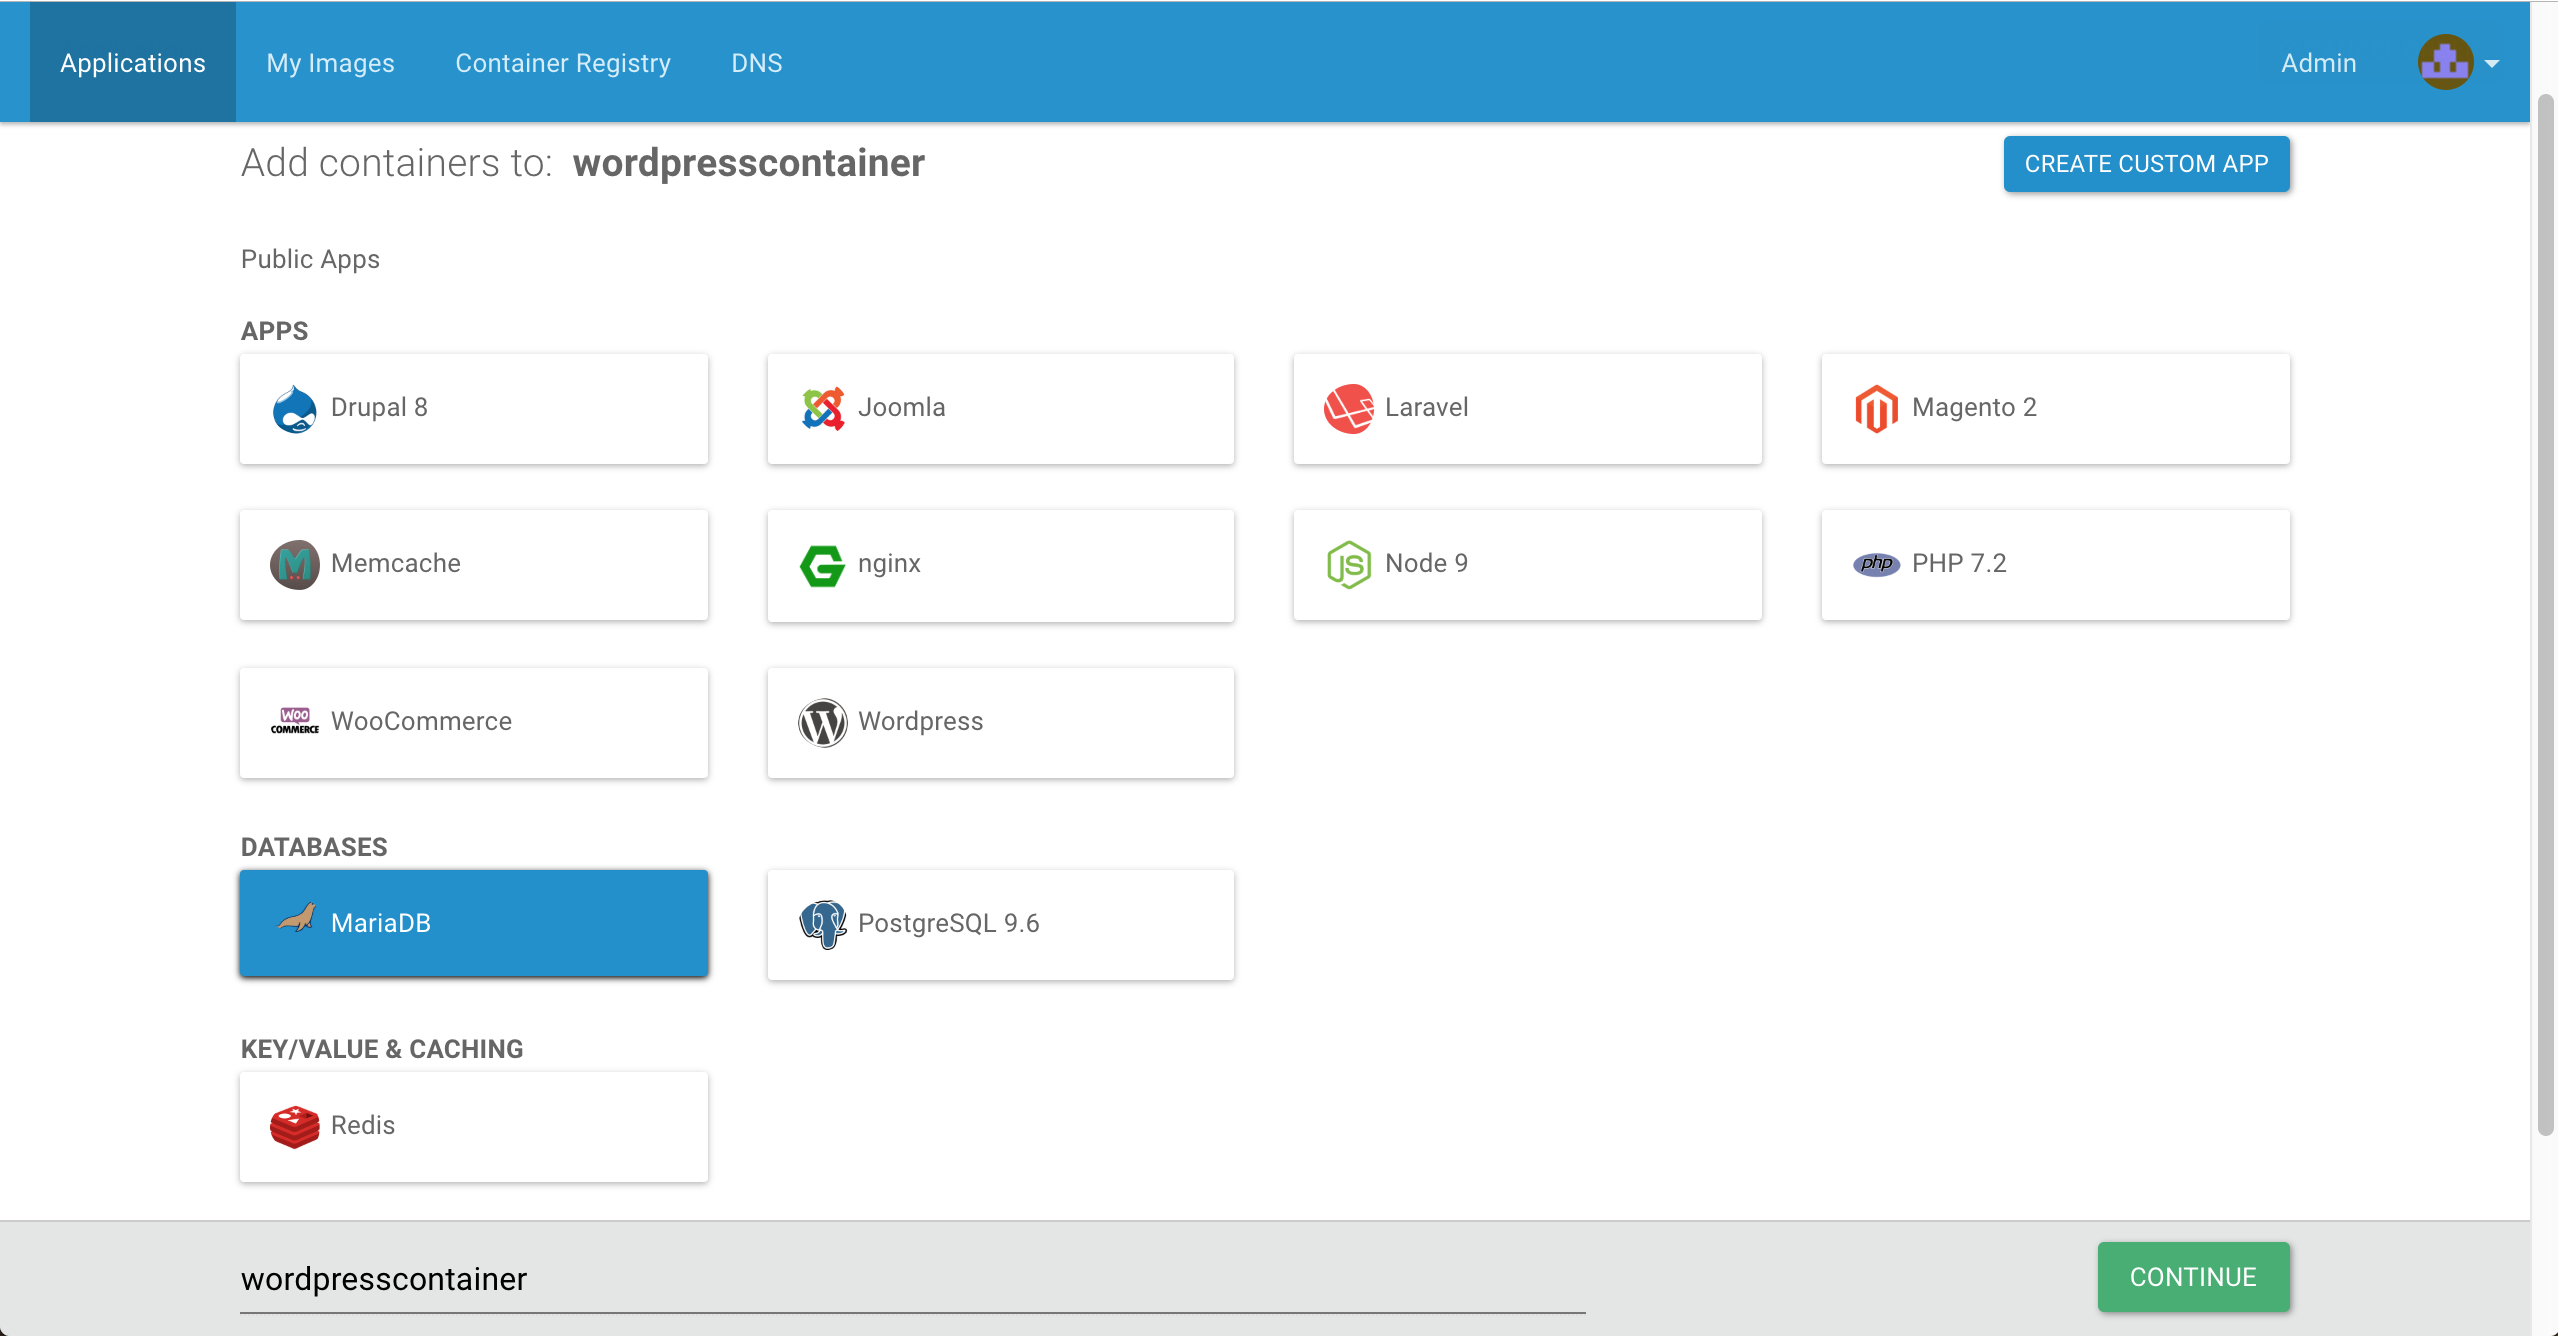This screenshot has width=2558, height=1336.
Task: Select the Laravel label
Action: point(1426,407)
